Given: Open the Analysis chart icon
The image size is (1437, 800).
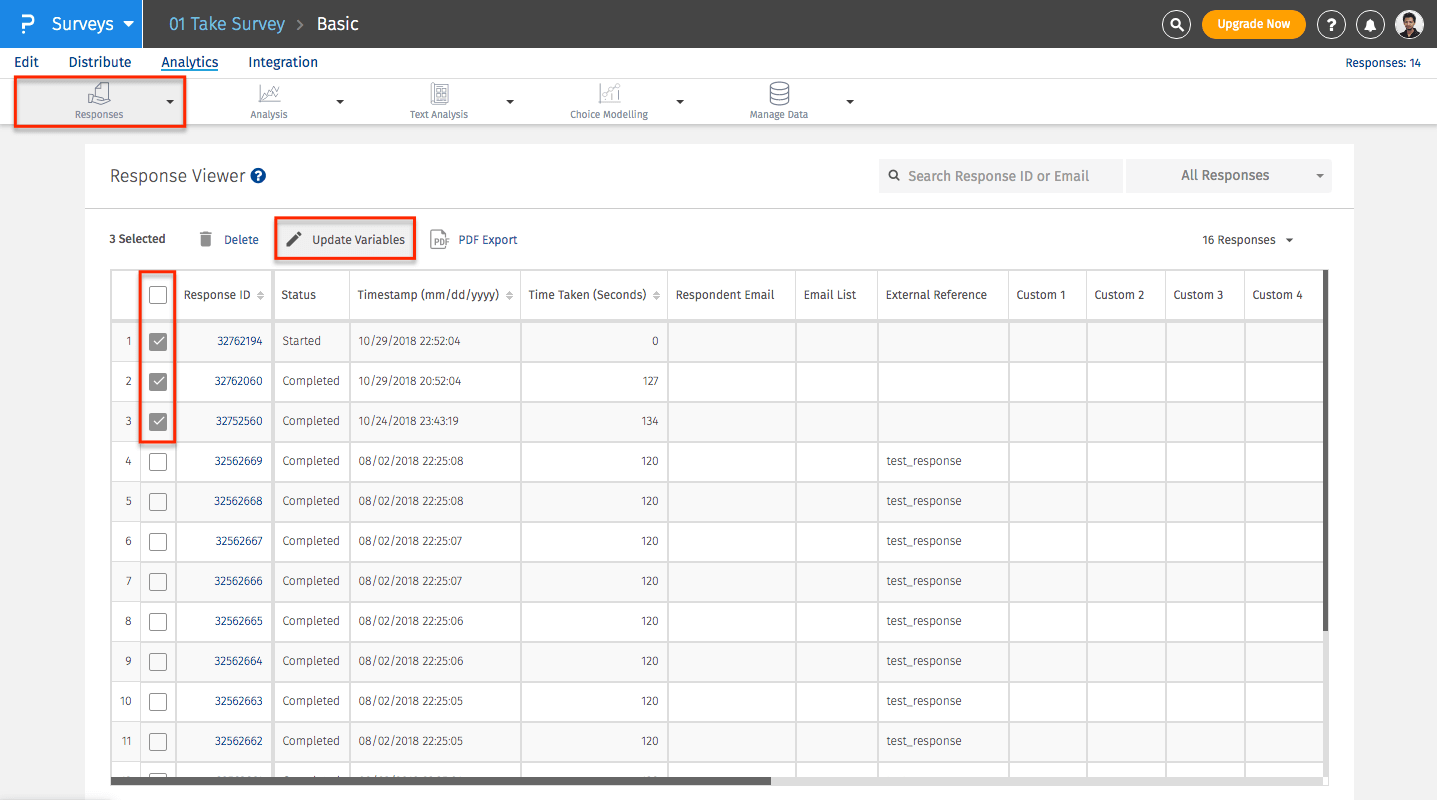Looking at the screenshot, I should click(x=269, y=94).
